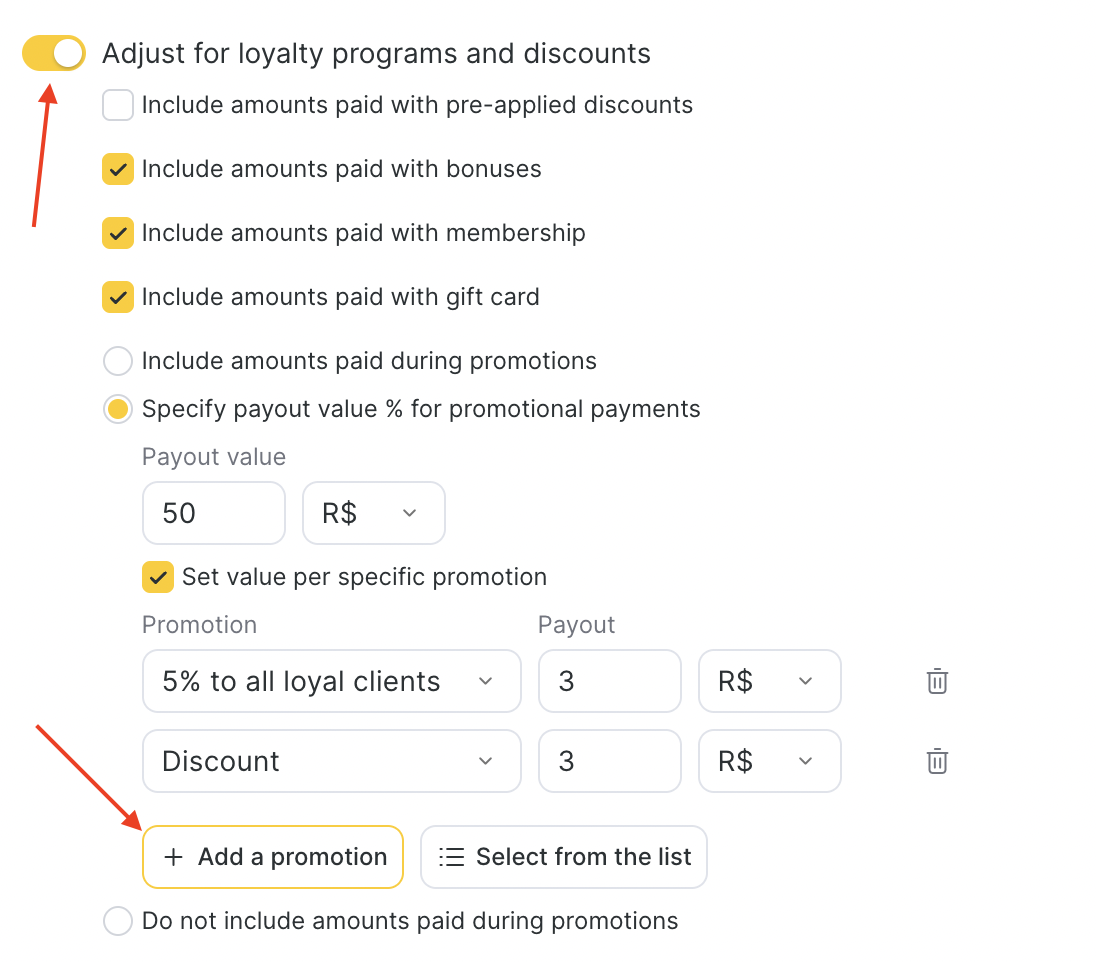Click the Add a promotion button
The width and height of the screenshot is (1096, 962).
click(273, 856)
